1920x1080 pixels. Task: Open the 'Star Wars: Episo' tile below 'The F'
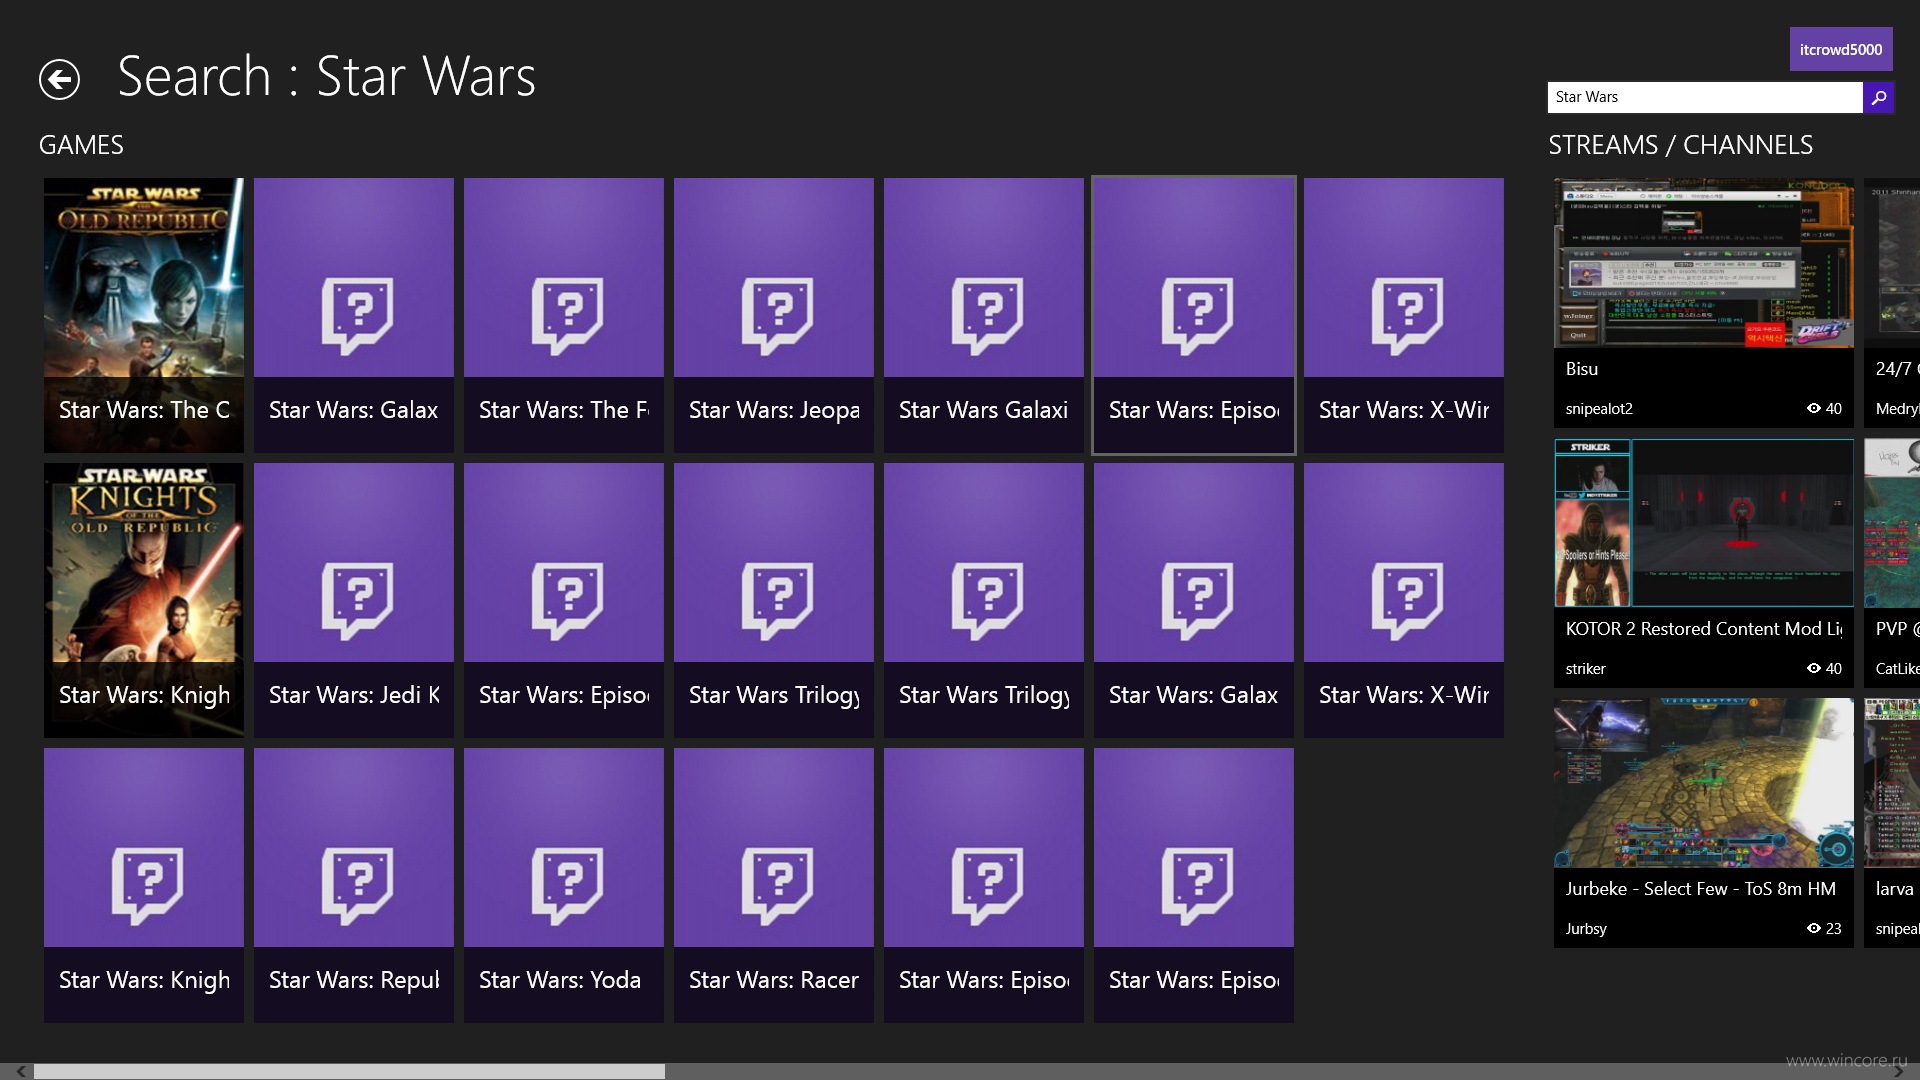click(564, 600)
